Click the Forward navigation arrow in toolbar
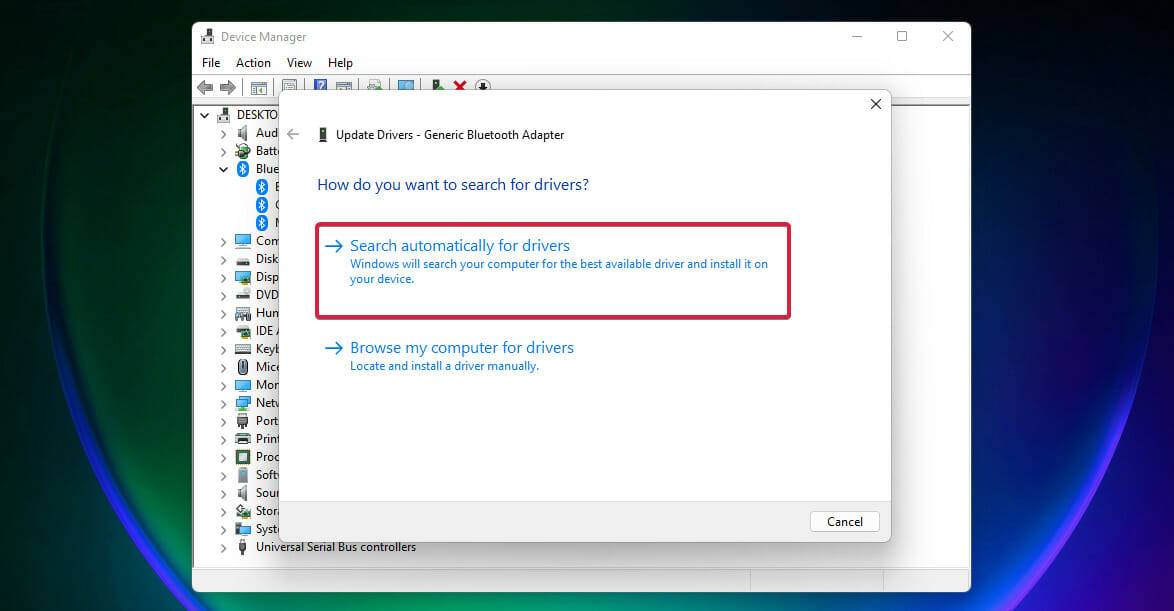The height and width of the screenshot is (611, 1174). coord(228,87)
